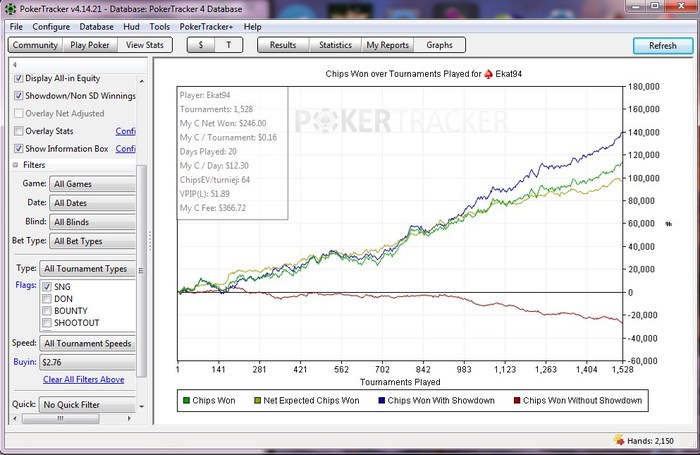Viewport: 700px width, 455px height.
Task: Open the Configure menu
Action: pyautogui.click(x=51, y=27)
